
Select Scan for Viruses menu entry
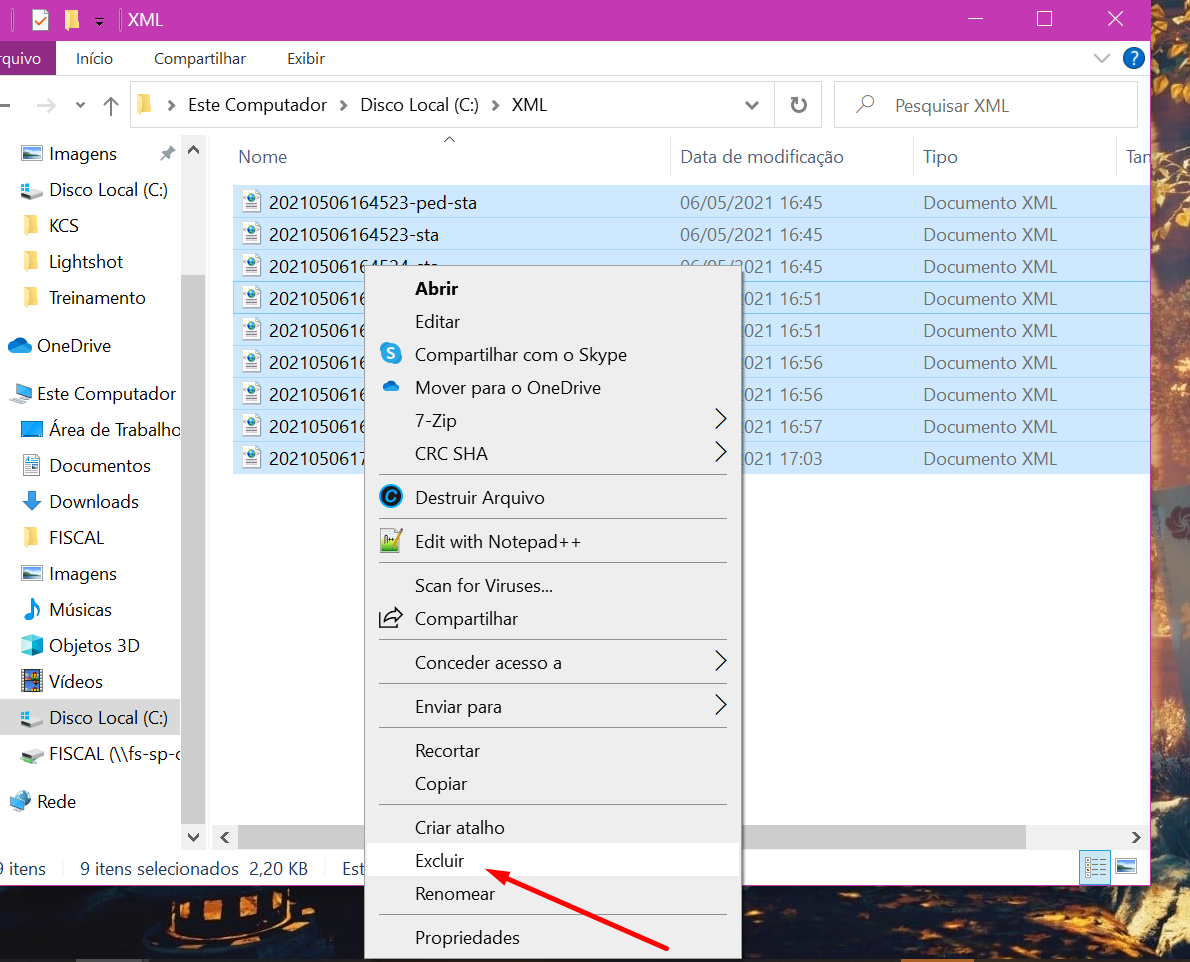(x=483, y=585)
